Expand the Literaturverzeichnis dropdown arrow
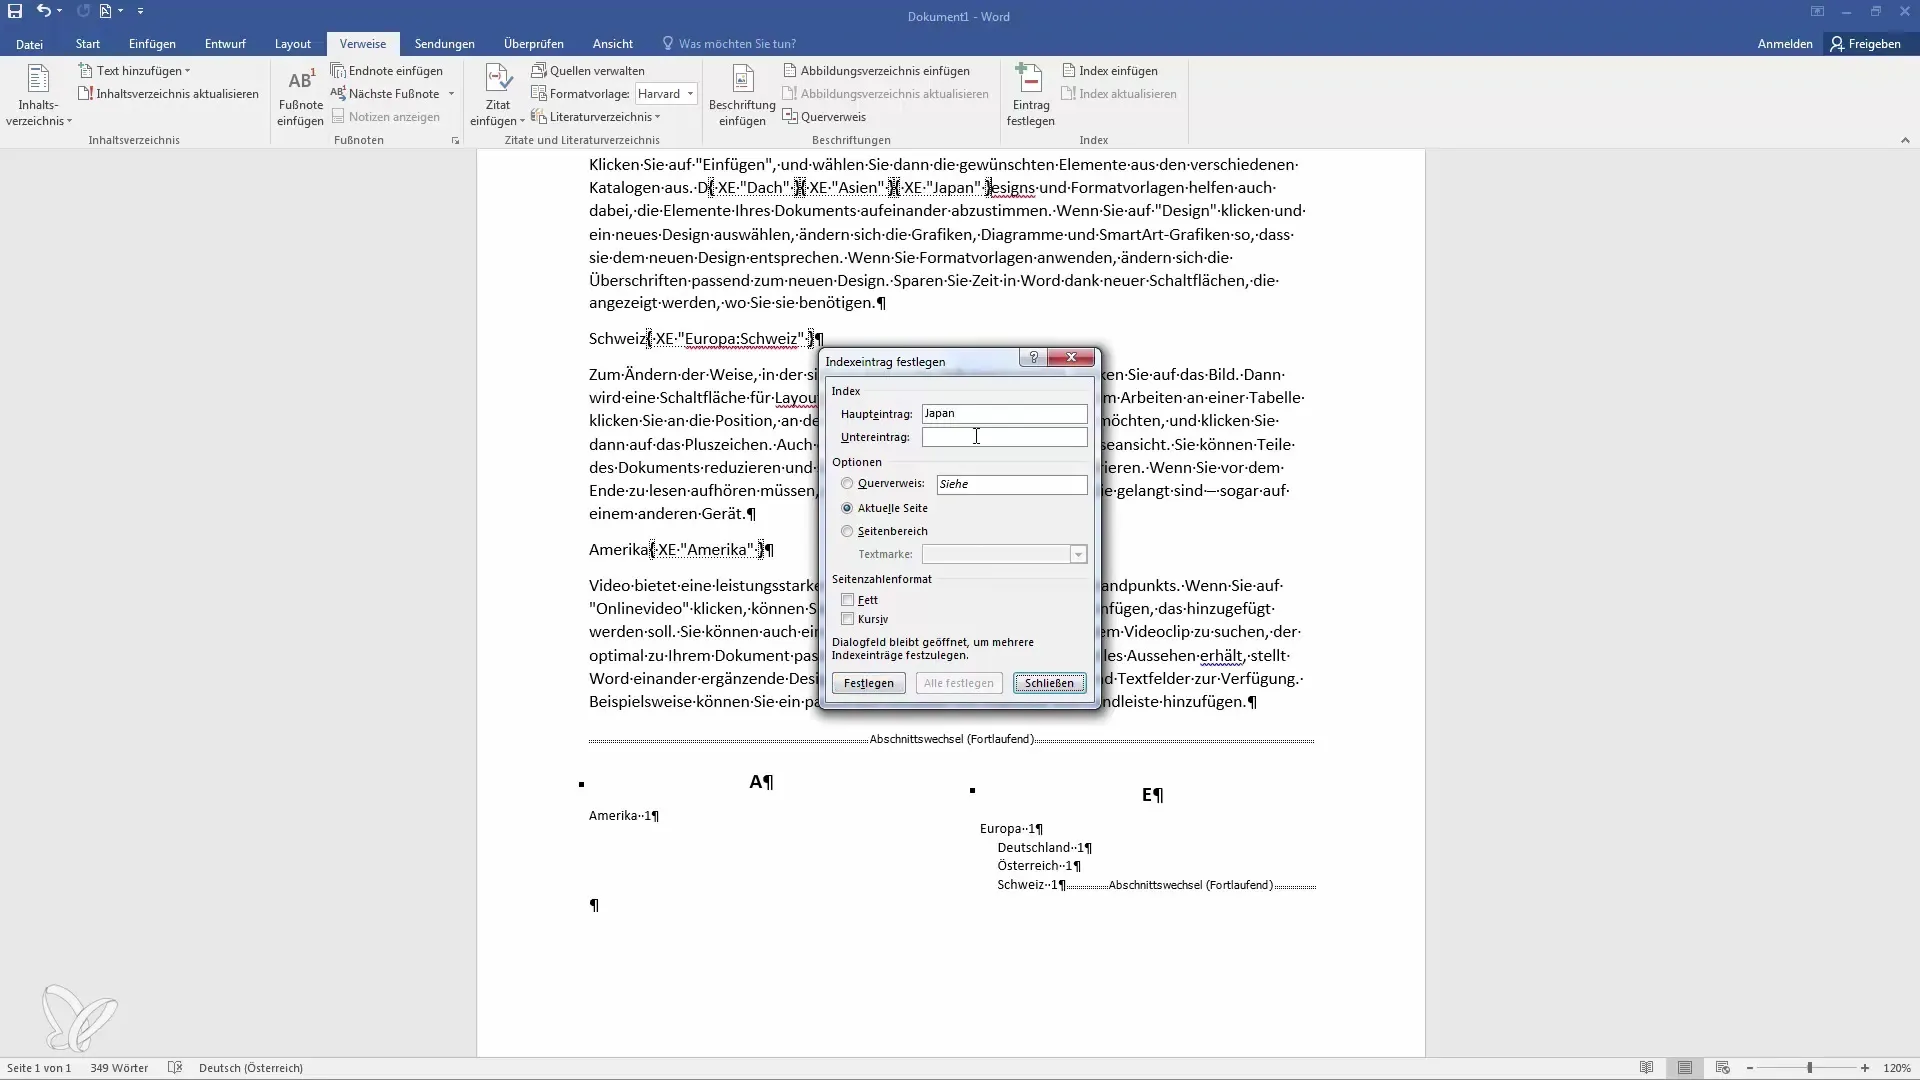The width and height of the screenshot is (1920, 1080). pyautogui.click(x=657, y=117)
